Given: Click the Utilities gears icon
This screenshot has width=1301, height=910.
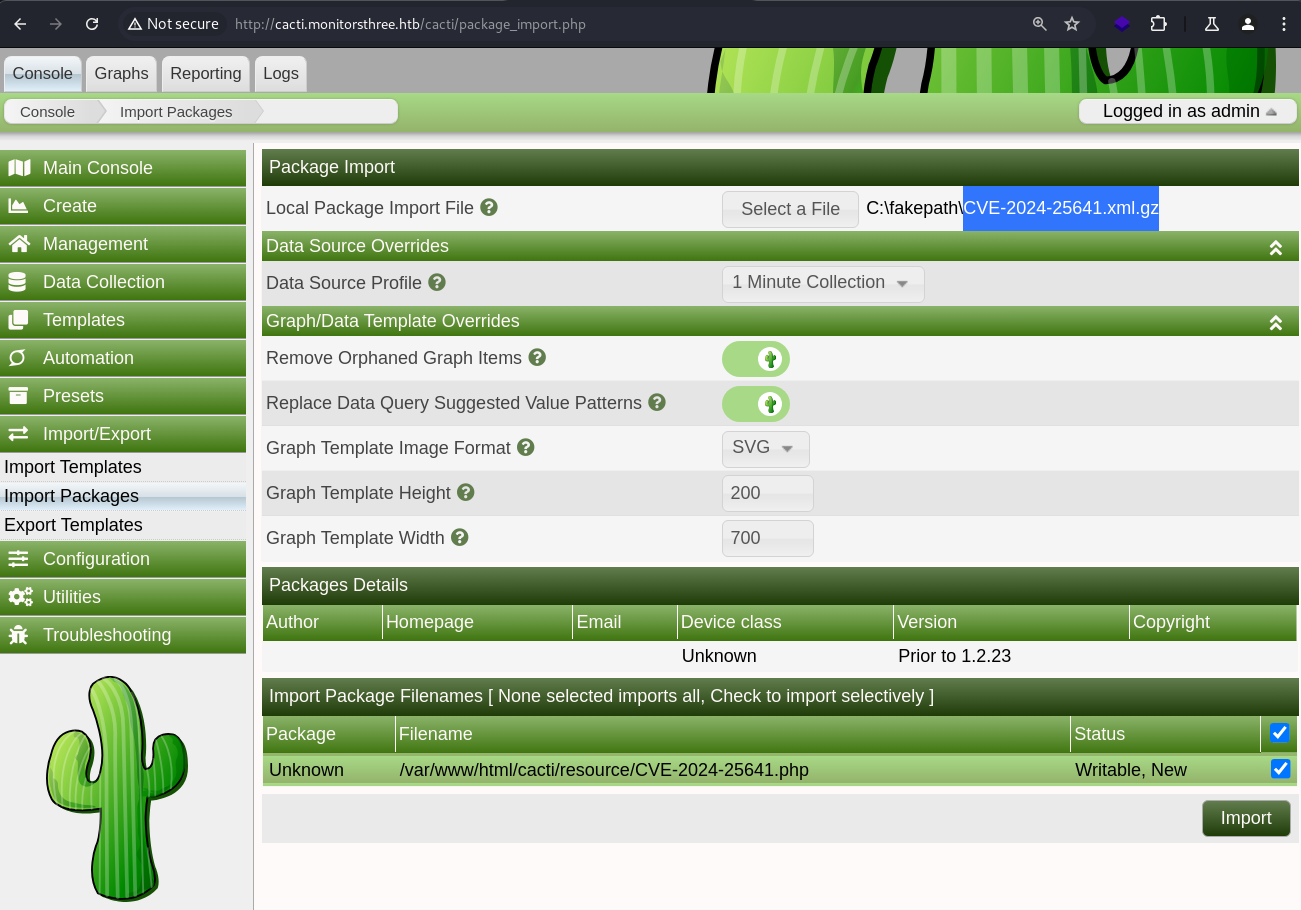Looking at the screenshot, I should tap(20, 597).
